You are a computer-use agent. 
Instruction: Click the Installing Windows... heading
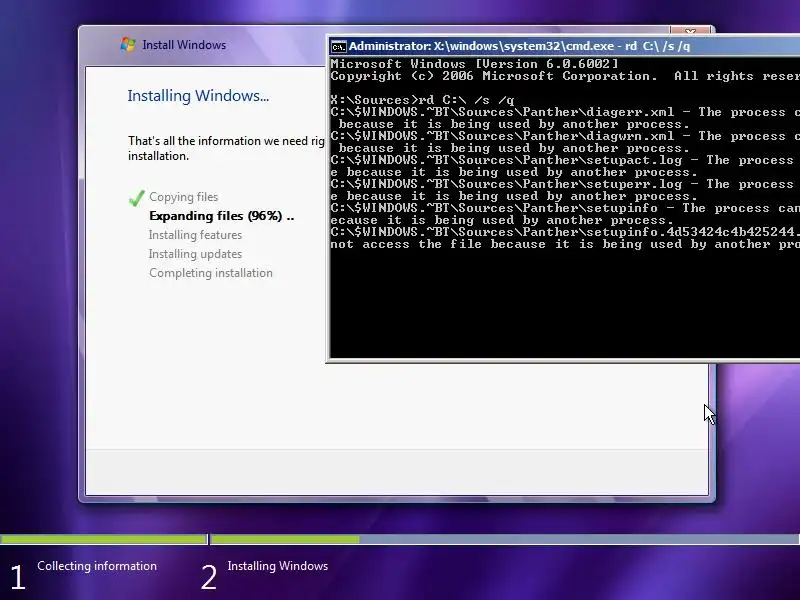pyautogui.click(x=198, y=95)
